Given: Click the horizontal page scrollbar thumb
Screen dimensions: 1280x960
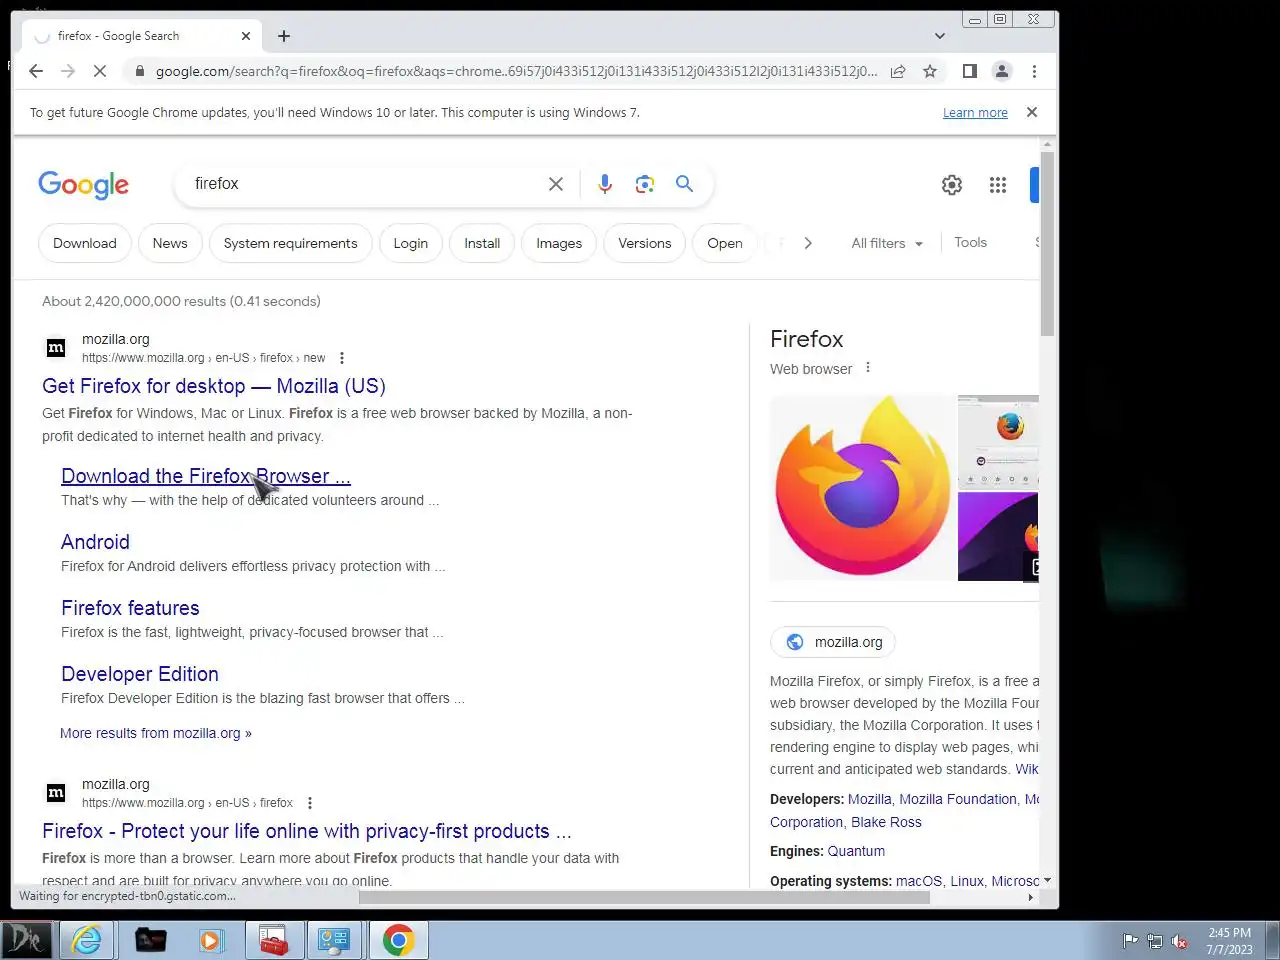Looking at the screenshot, I should (x=644, y=897).
